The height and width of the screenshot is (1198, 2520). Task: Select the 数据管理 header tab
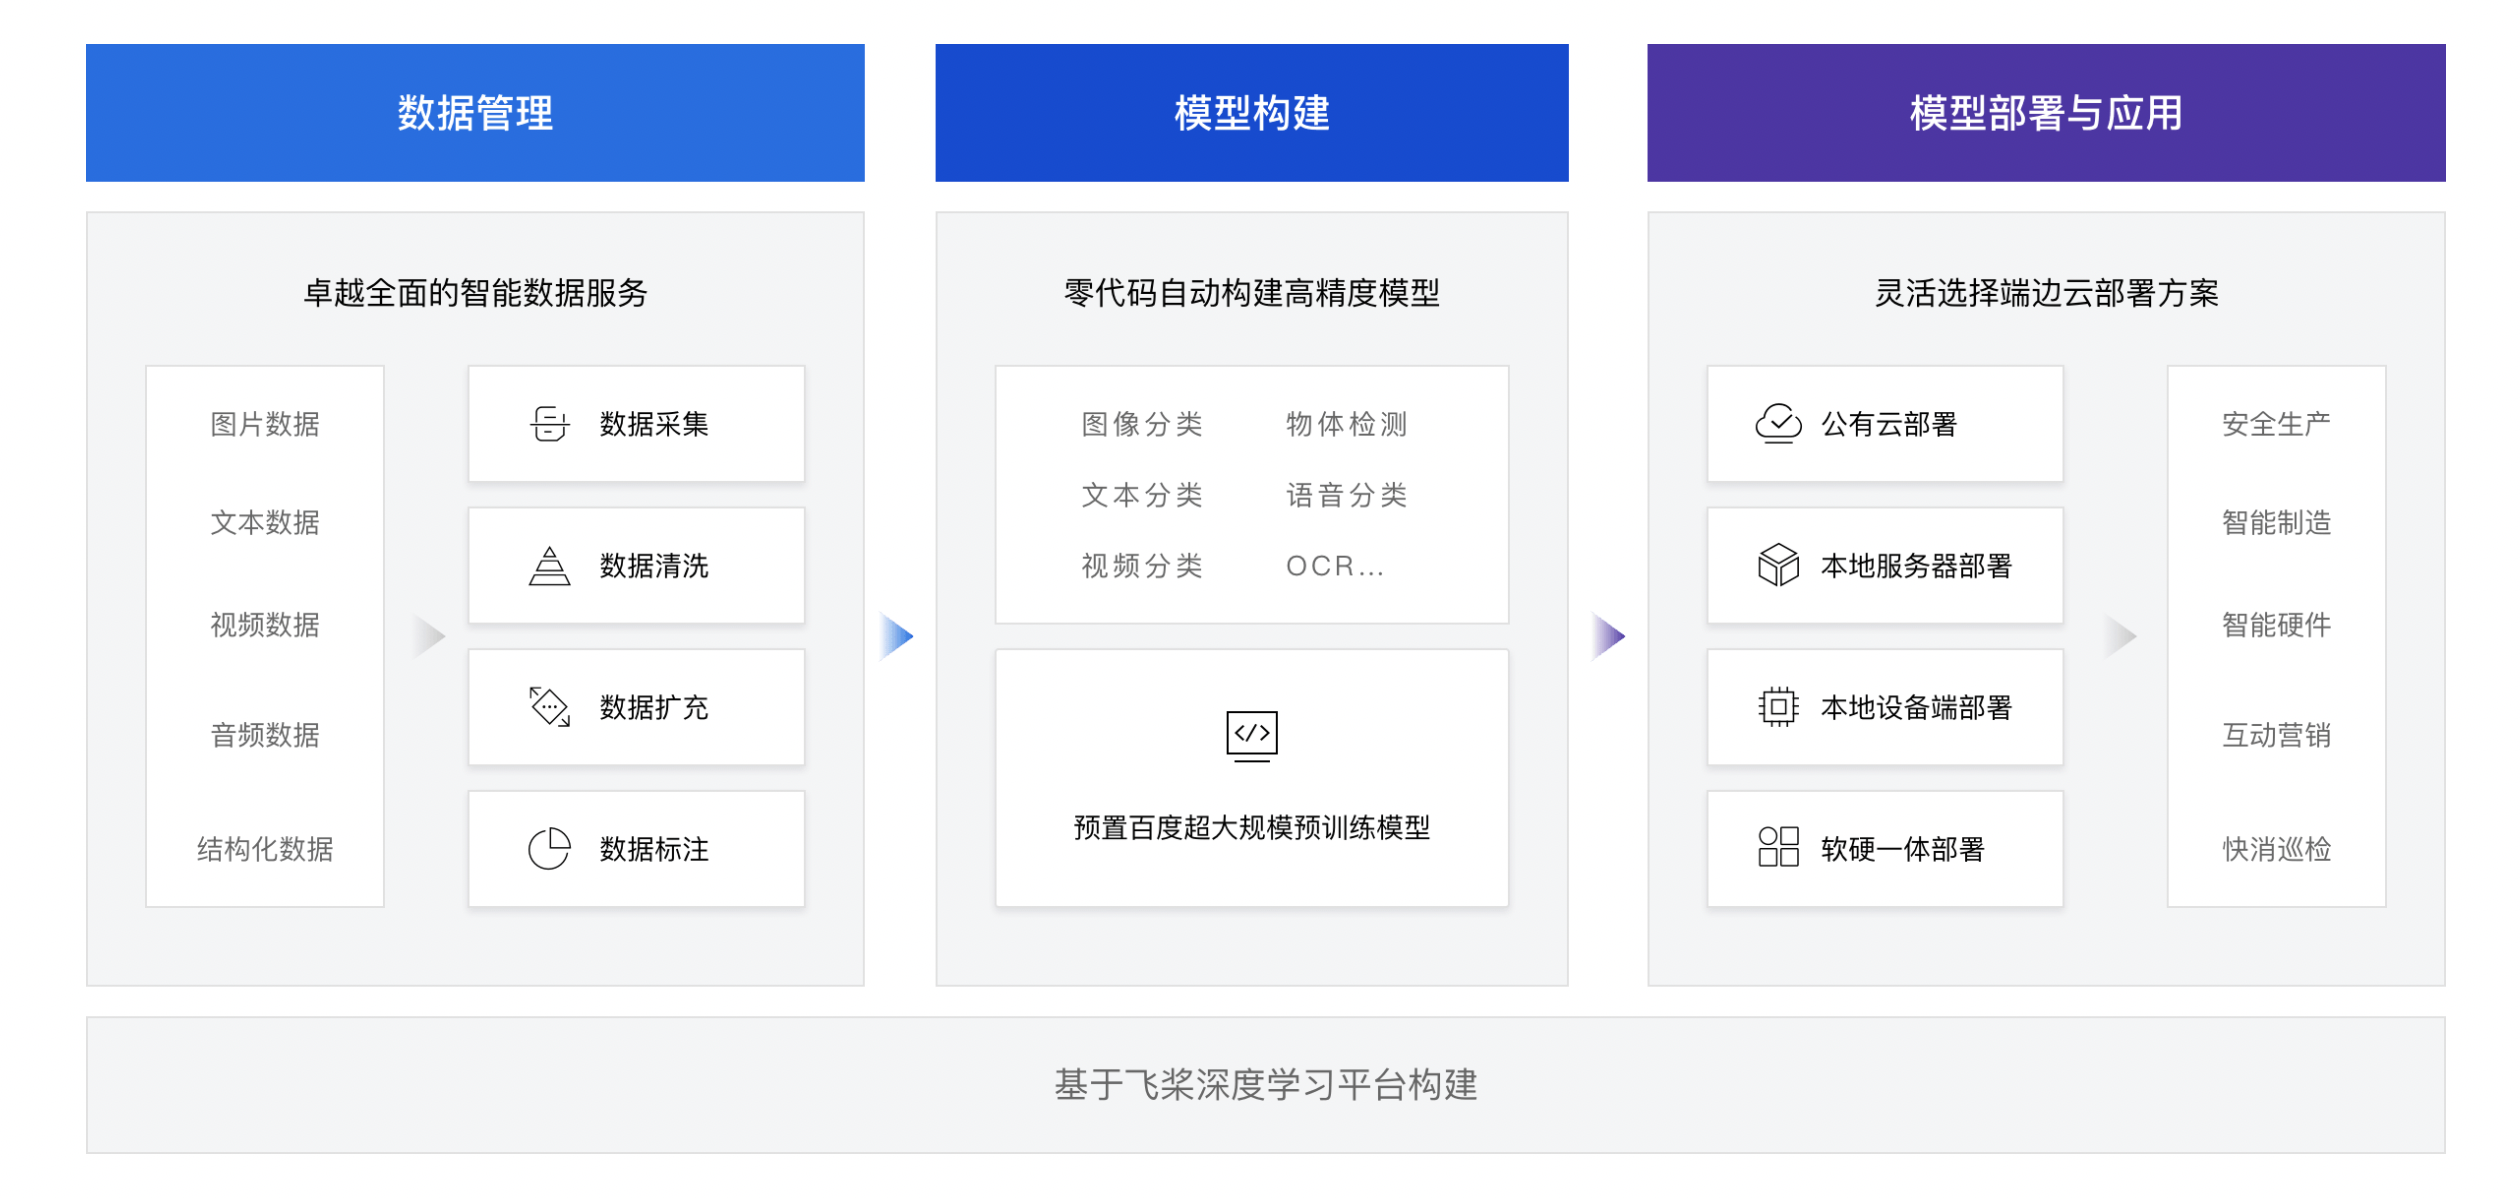(x=475, y=113)
